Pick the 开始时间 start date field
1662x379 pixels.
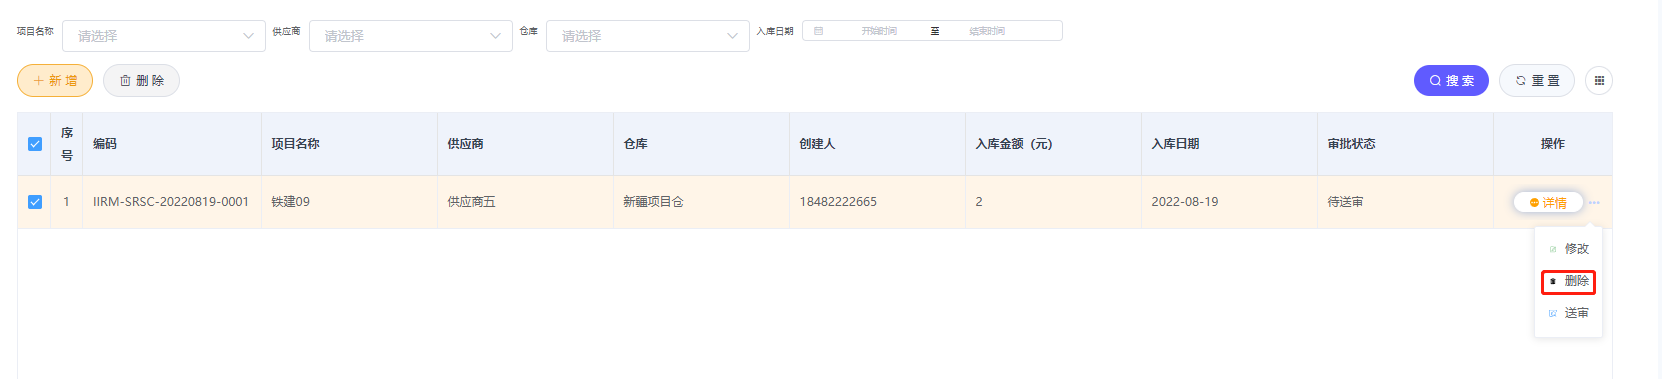(879, 31)
